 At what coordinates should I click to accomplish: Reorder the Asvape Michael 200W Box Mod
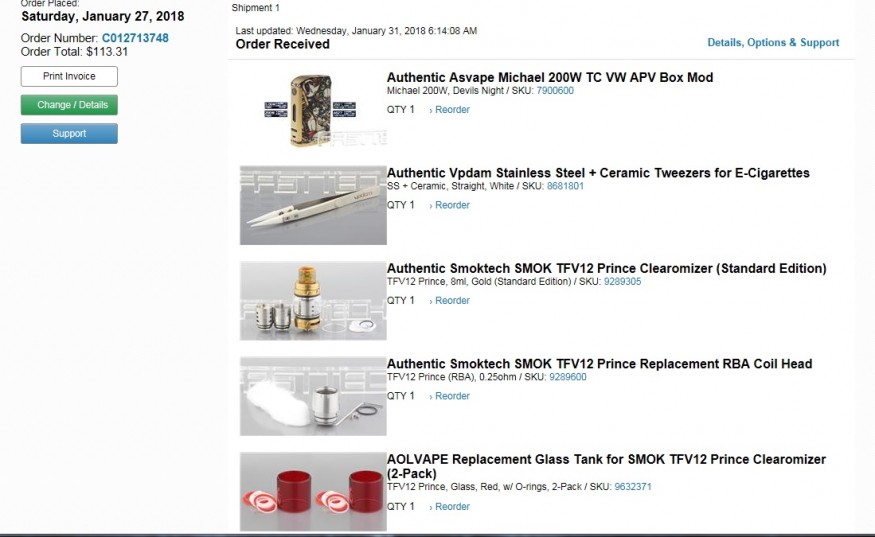pyautogui.click(x=452, y=110)
